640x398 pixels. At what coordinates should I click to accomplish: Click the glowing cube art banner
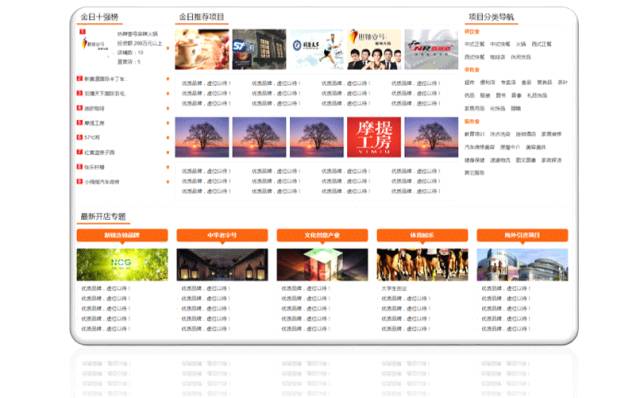(x=322, y=265)
